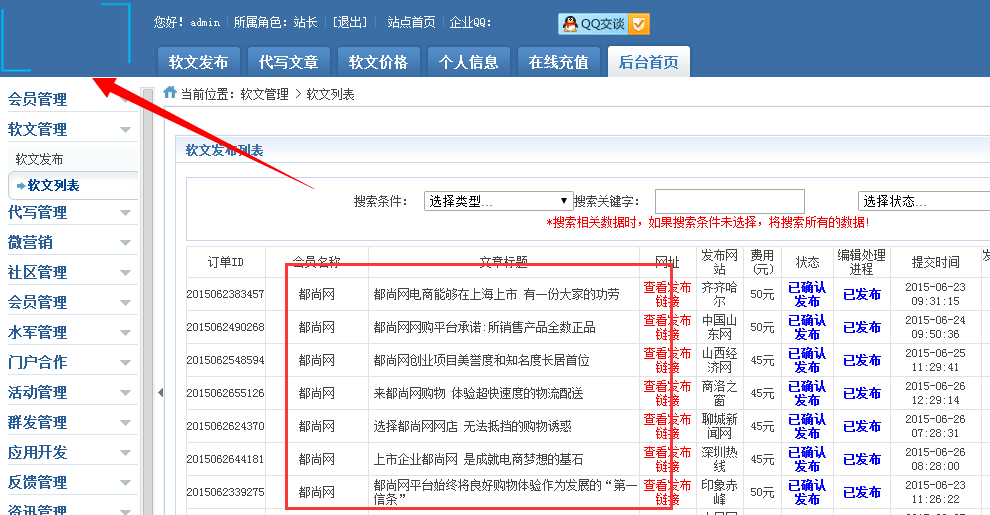Switch to the 软文发布 top tab
990x515 pixels.
(x=198, y=62)
